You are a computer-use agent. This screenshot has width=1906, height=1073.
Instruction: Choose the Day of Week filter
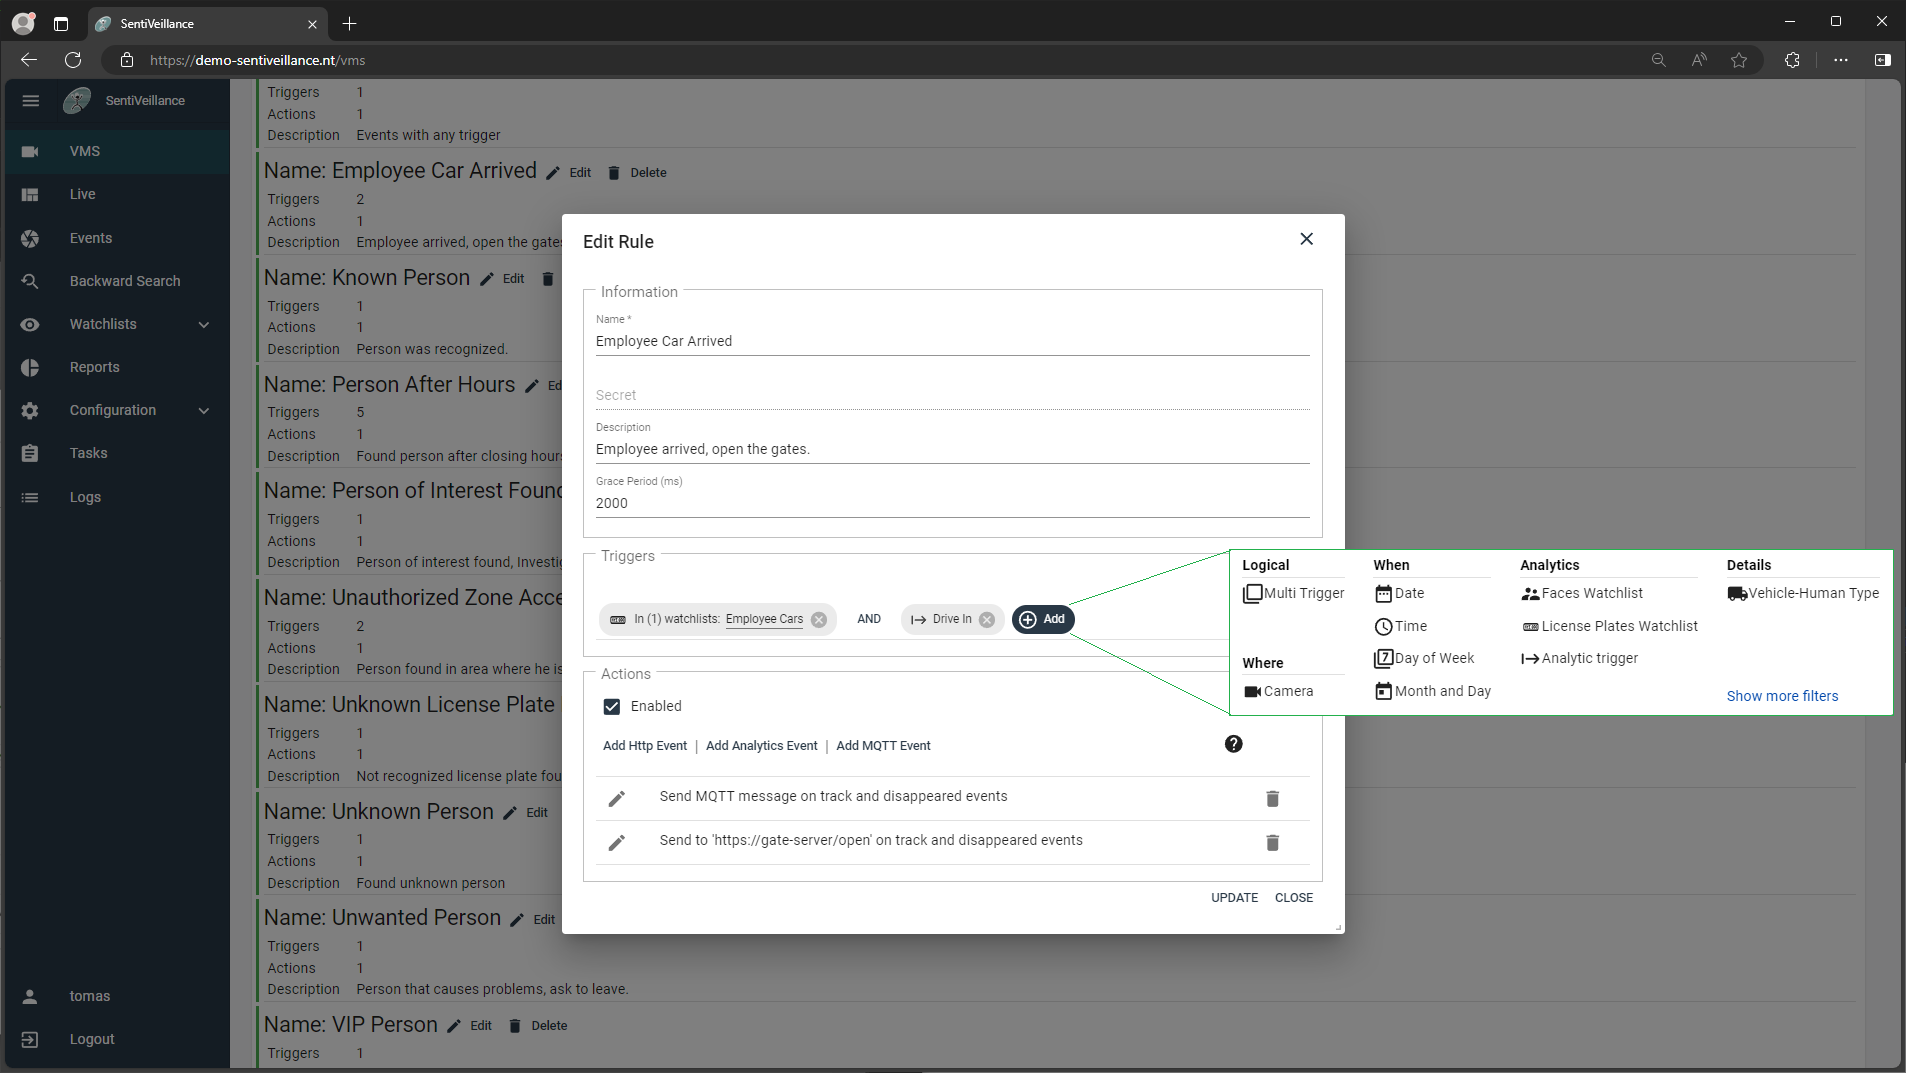pos(1424,658)
